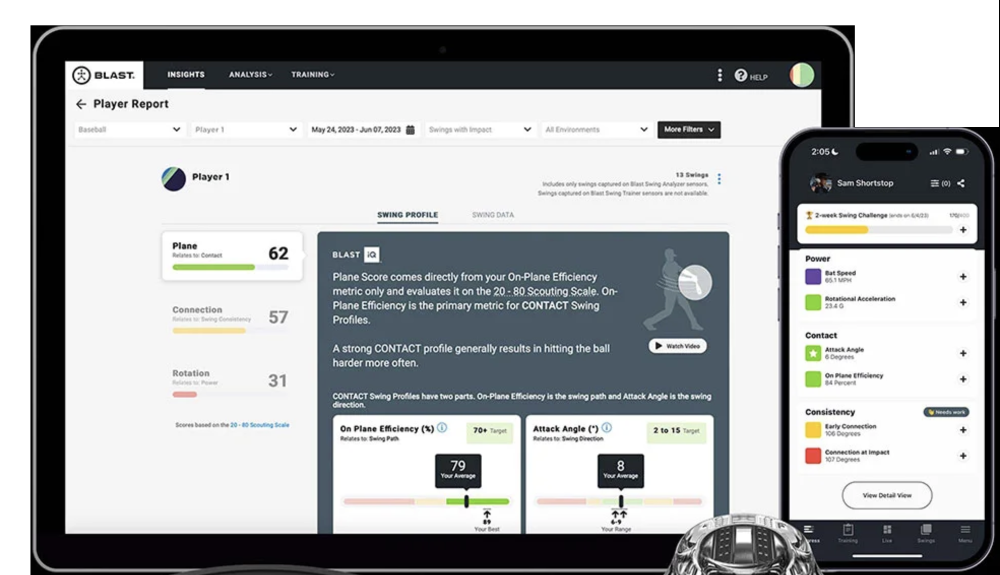
Task: Tap plus on 2-week Swing Challenge card
Action: click(x=963, y=229)
